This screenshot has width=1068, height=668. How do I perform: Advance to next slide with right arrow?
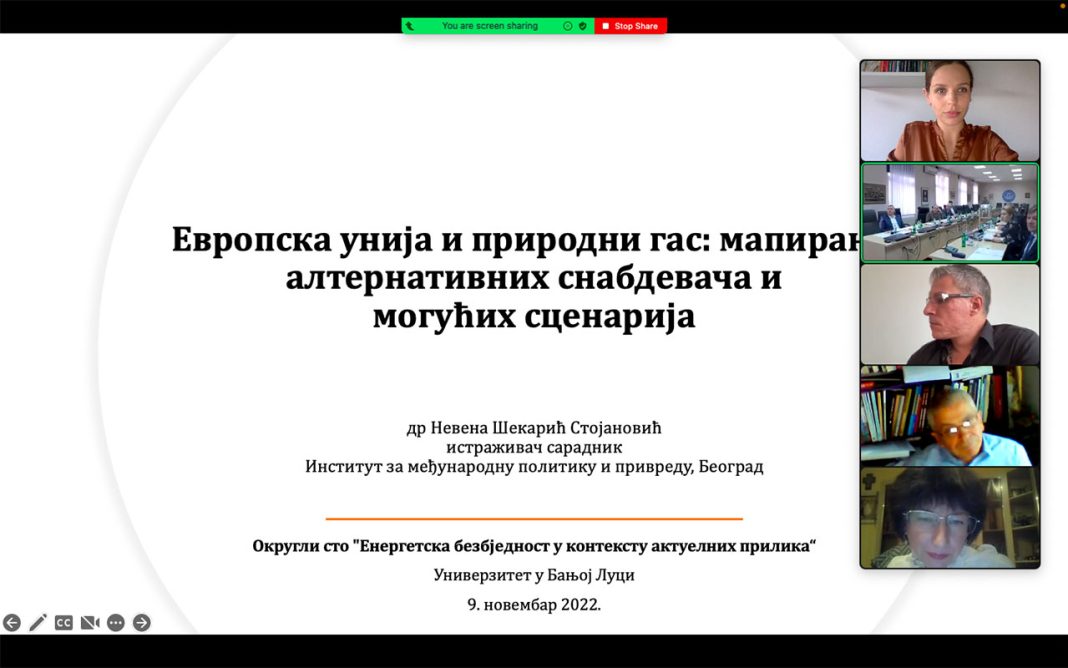142,622
